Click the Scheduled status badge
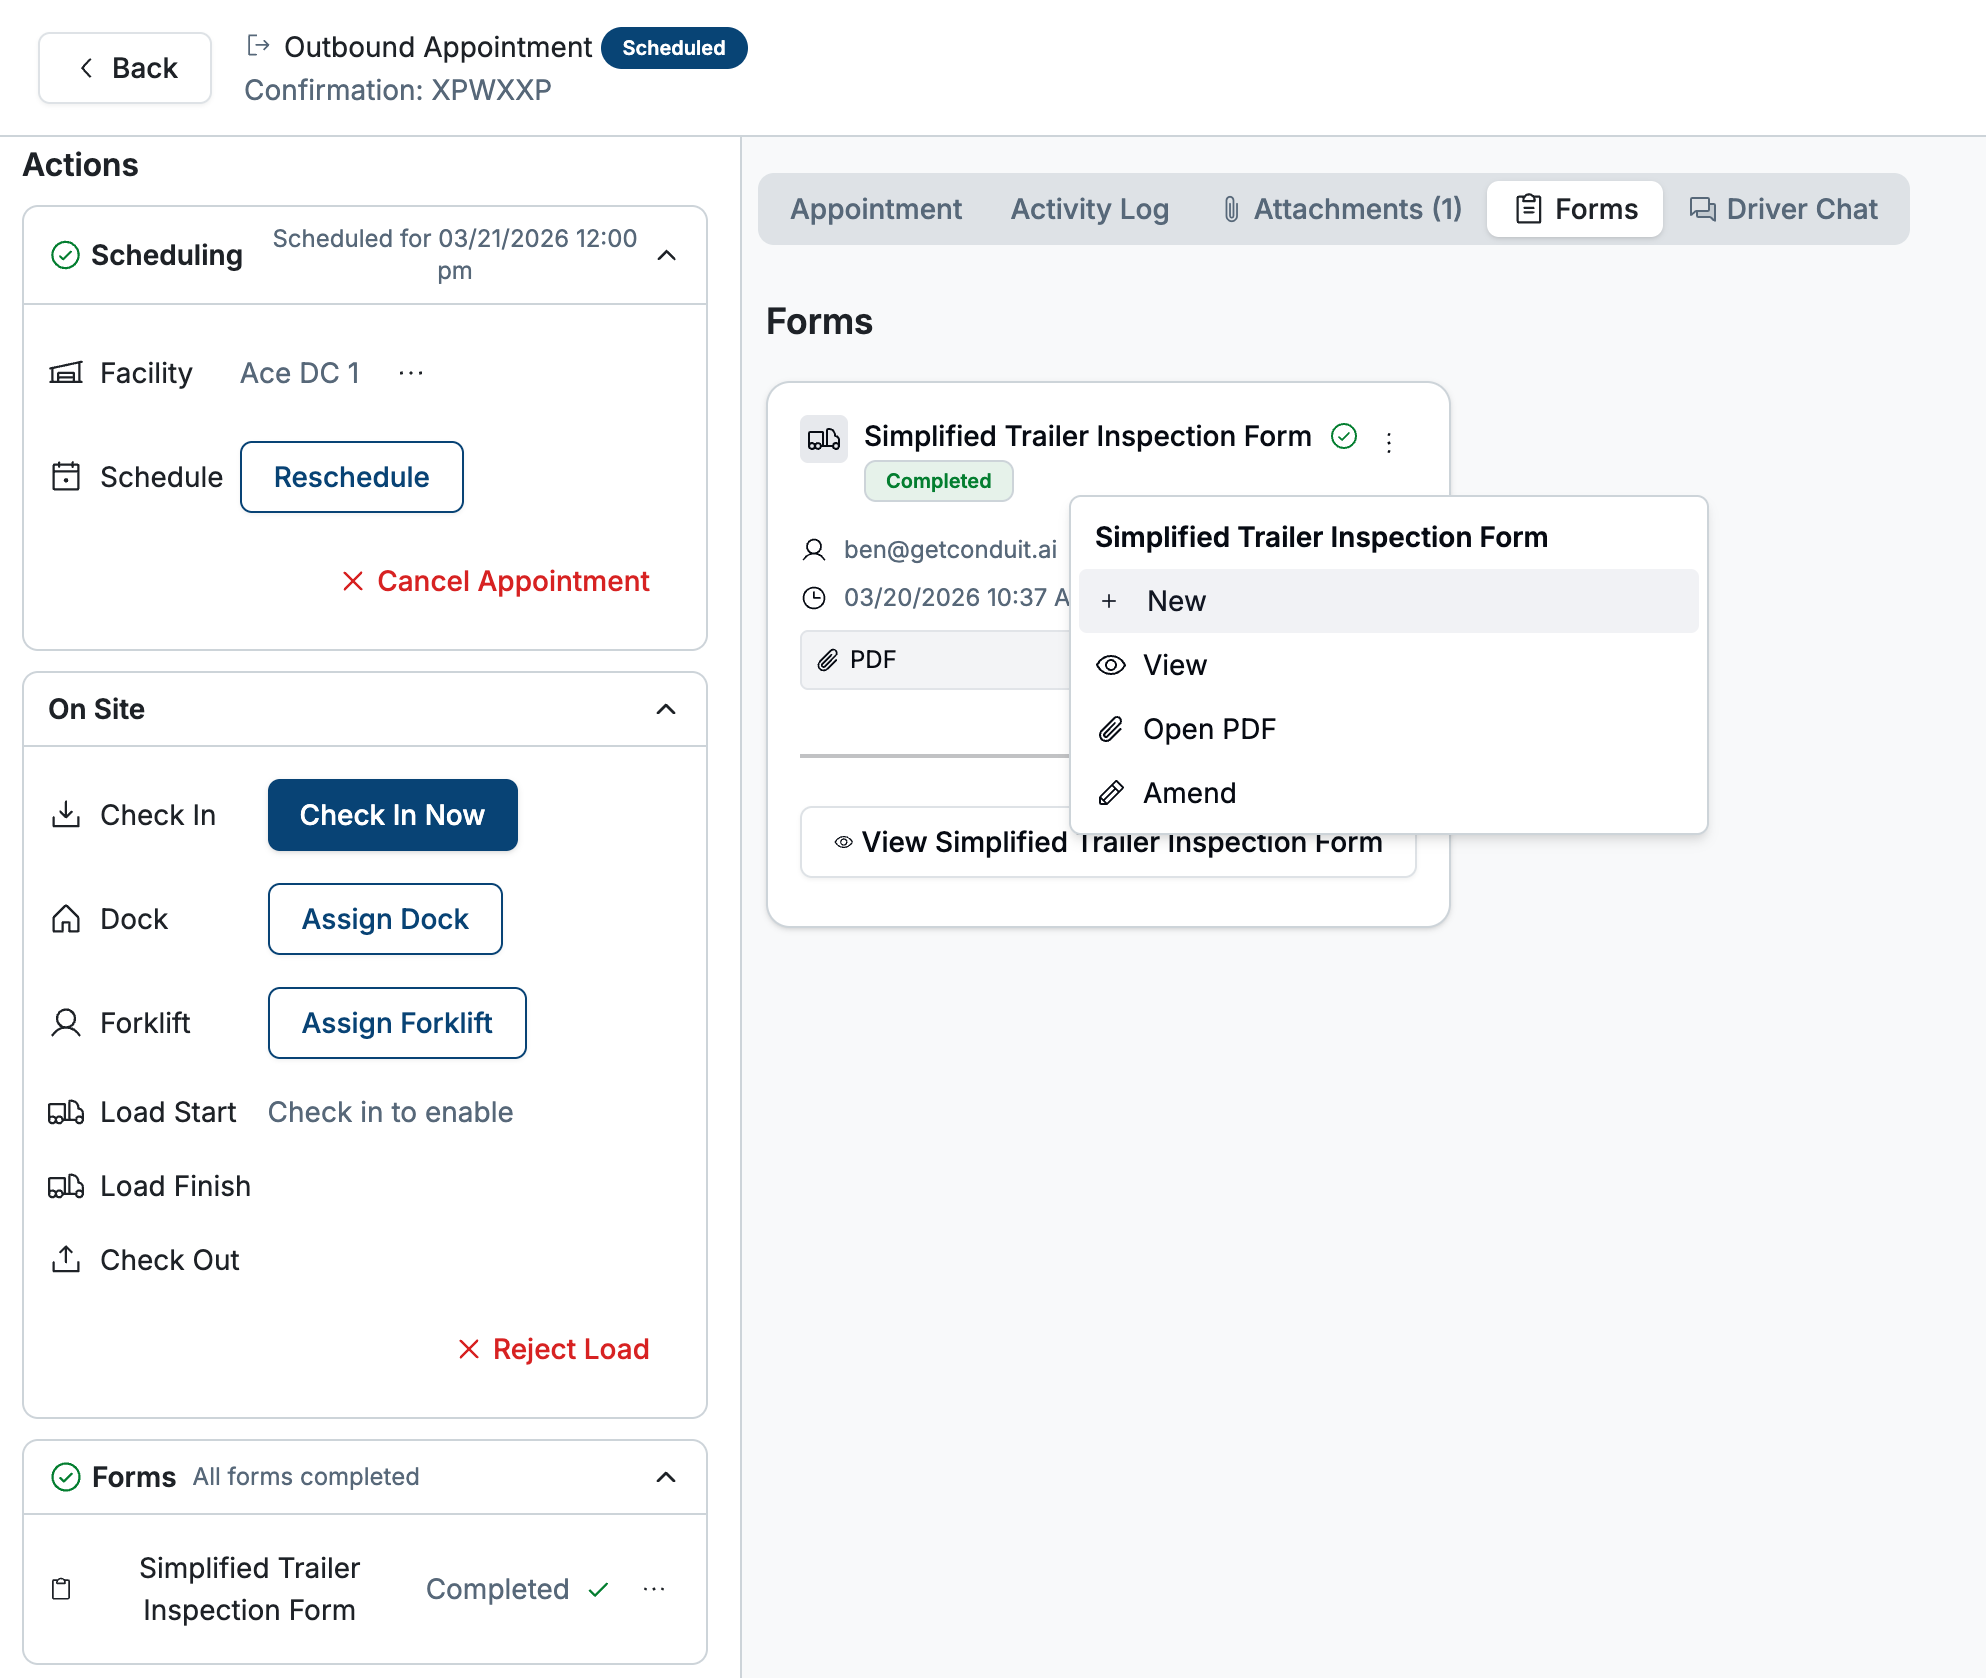 click(x=674, y=48)
